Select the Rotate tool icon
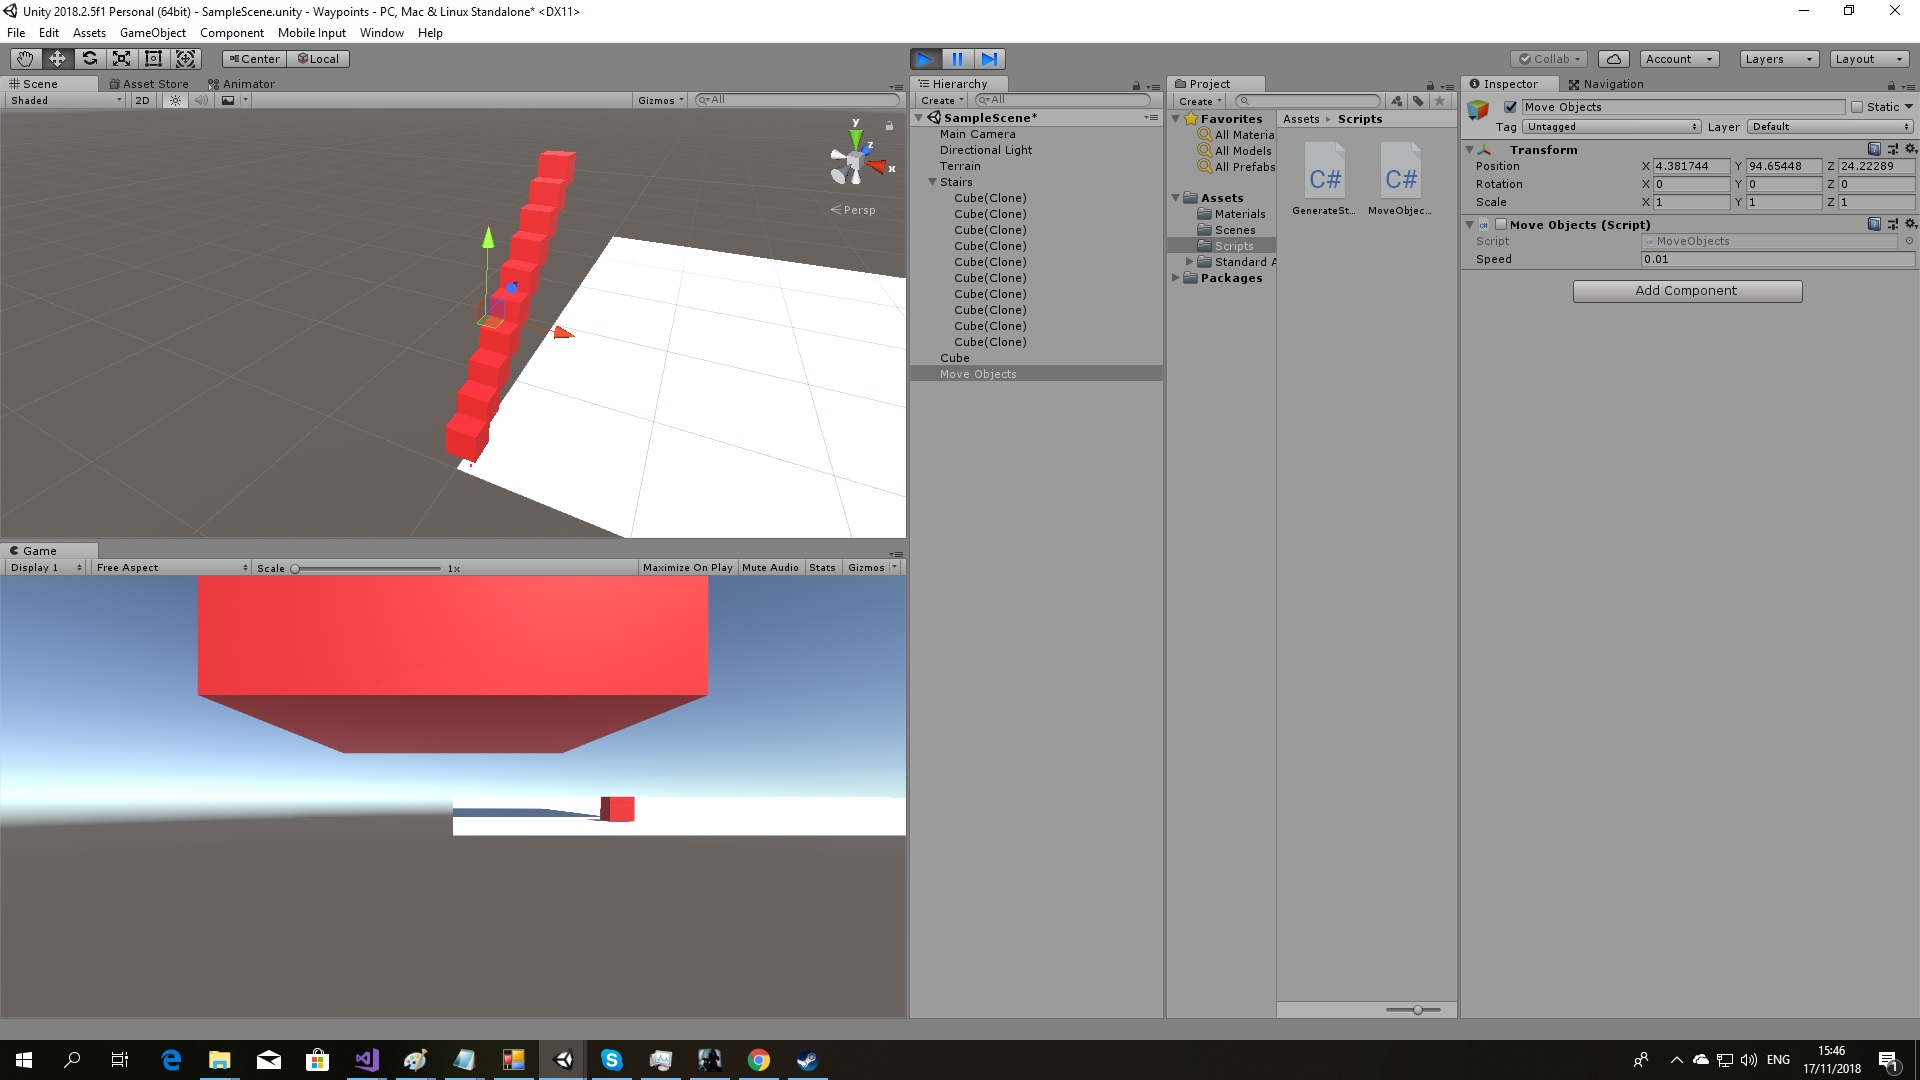The height and width of the screenshot is (1080, 1920). pos(89,59)
